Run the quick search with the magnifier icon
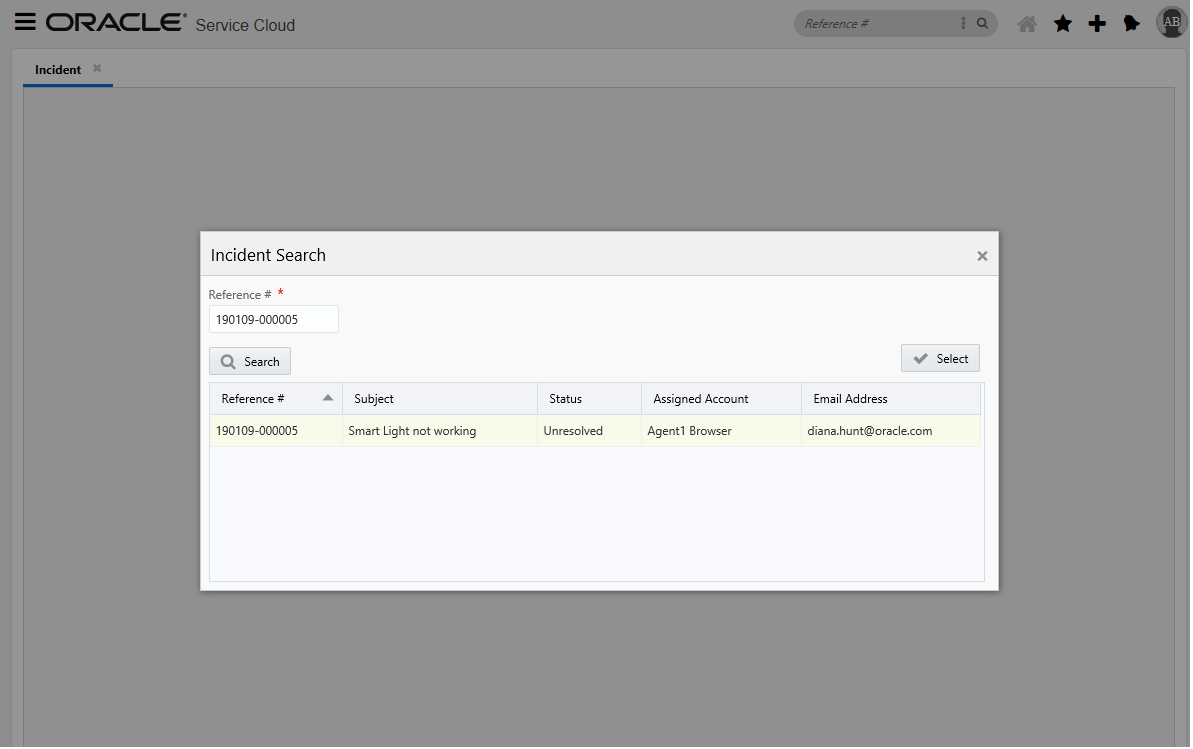 (981, 22)
